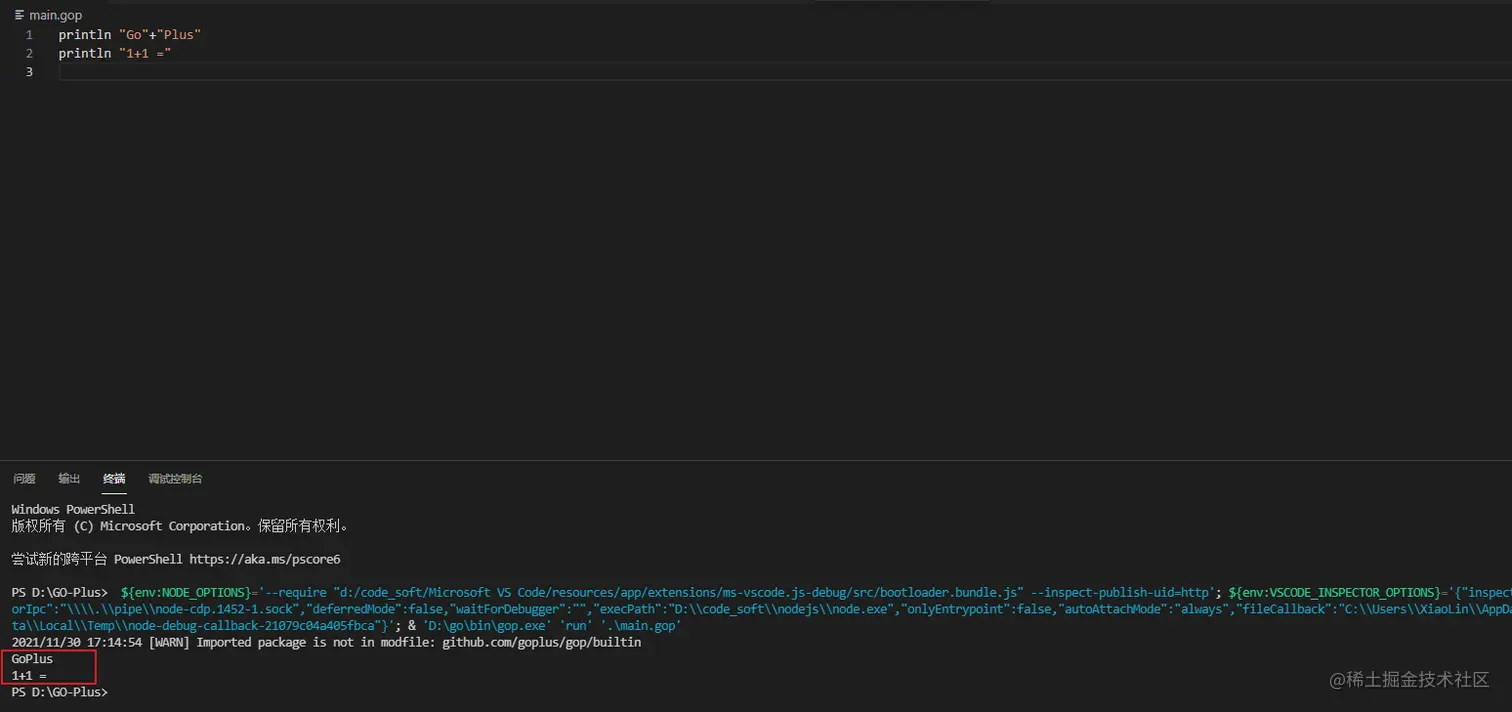
Task: Open the 问题 (Problems) panel
Action: 23,478
